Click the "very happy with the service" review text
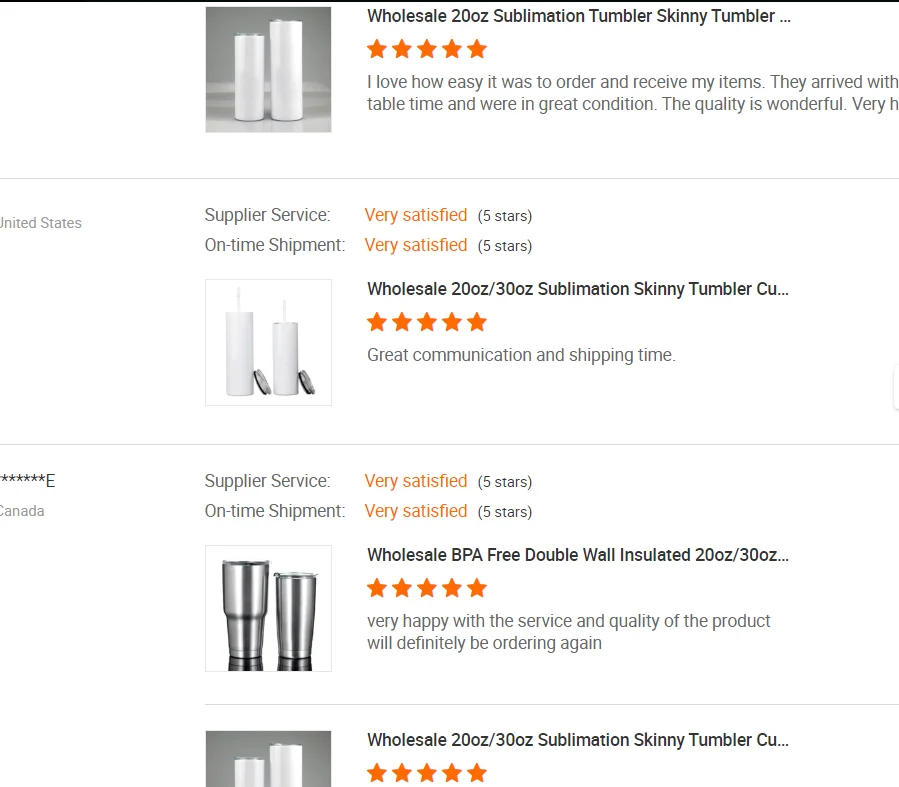Screen dimensions: 899x787 [568, 632]
